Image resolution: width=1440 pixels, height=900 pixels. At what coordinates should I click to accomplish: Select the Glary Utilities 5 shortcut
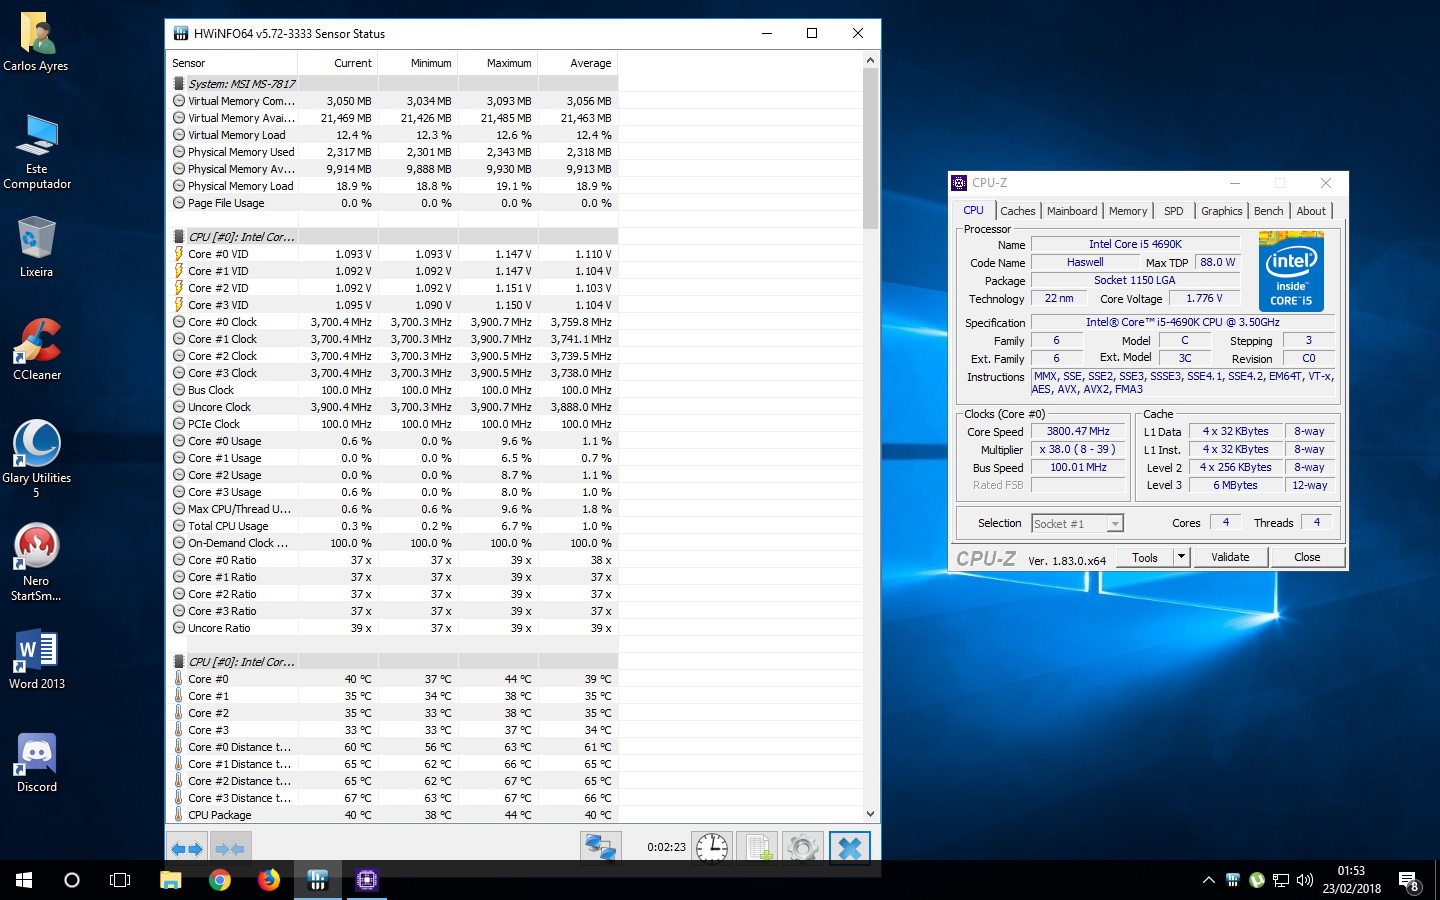tap(37, 459)
